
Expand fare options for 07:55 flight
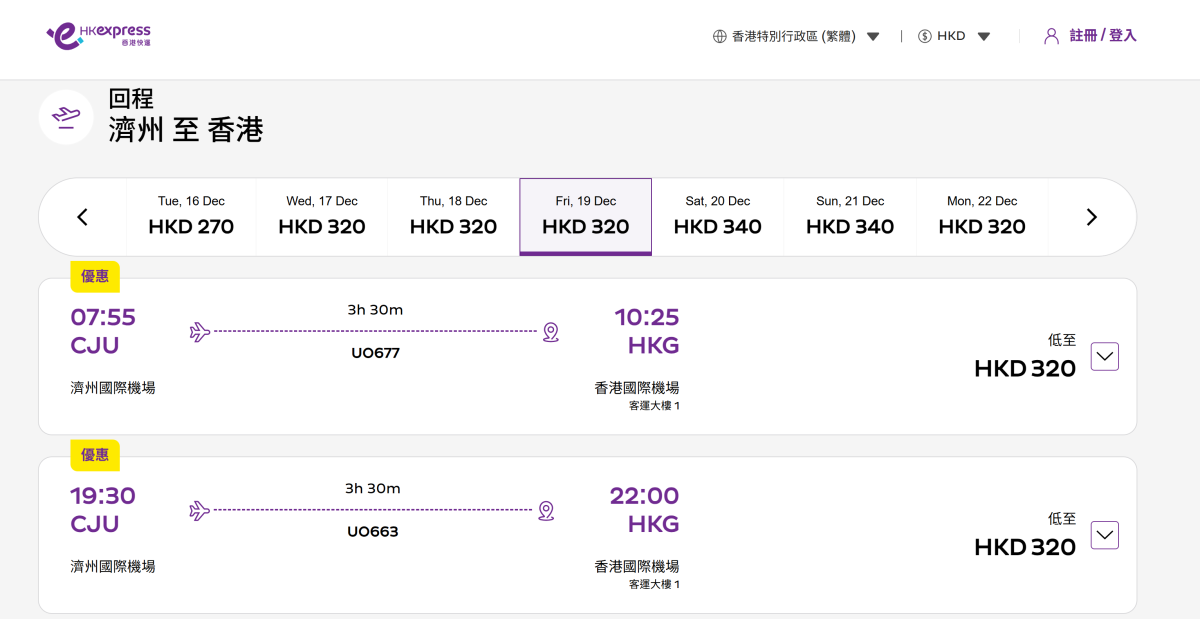(x=1104, y=357)
